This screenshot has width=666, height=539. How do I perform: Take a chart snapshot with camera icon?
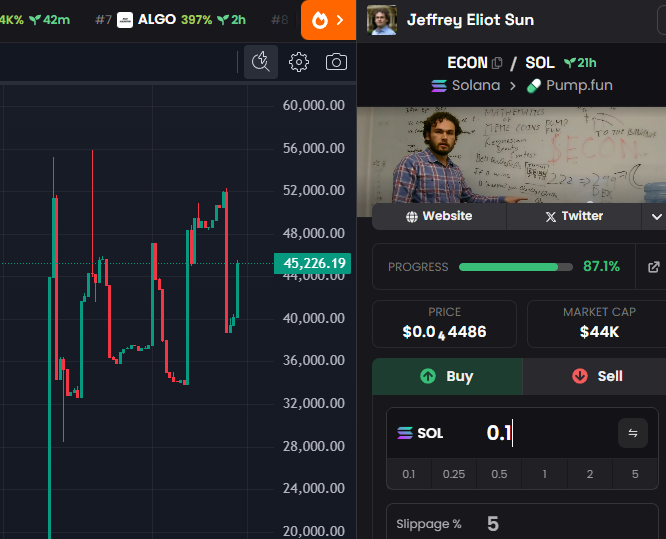point(336,62)
